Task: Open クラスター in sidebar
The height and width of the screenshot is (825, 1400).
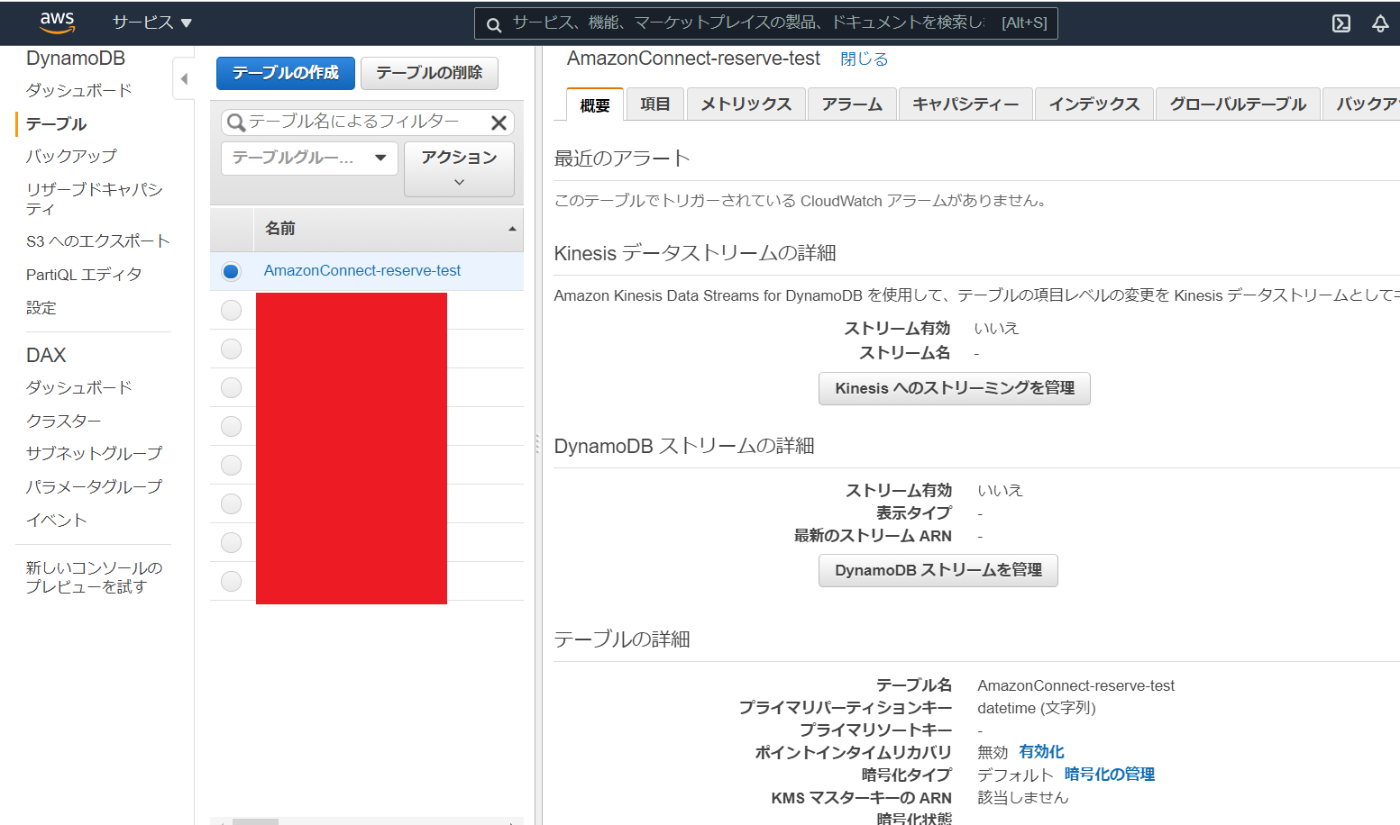Action: click(63, 421)
